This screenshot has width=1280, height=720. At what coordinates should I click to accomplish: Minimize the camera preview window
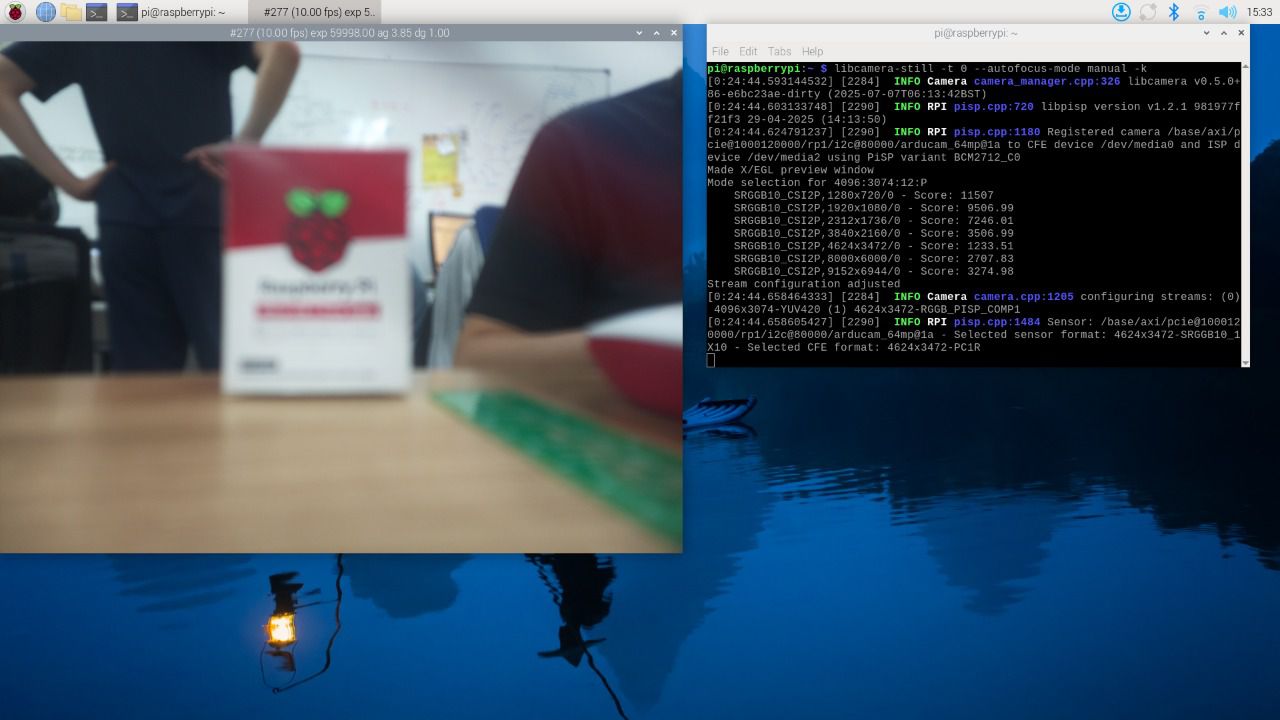tap(640, 33)
